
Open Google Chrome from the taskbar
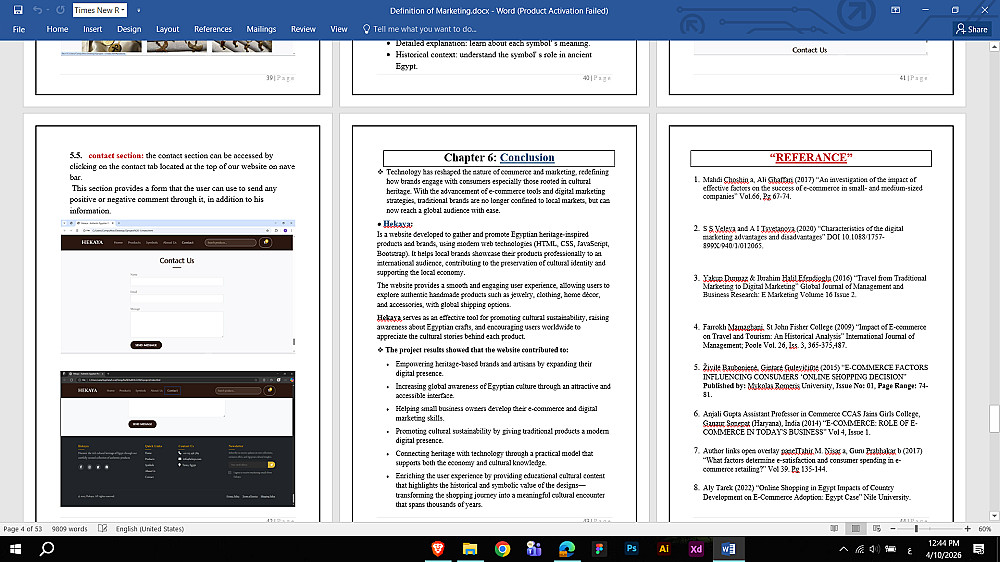click(x=503, y=549)
